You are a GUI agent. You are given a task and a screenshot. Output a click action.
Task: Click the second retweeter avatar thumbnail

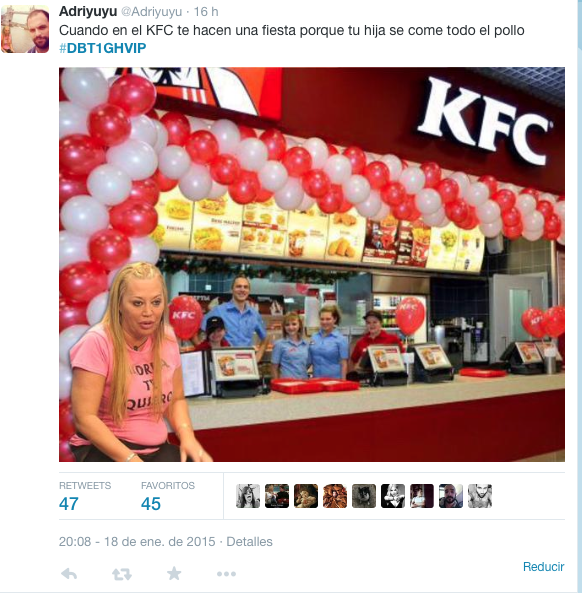coord(277,496)
